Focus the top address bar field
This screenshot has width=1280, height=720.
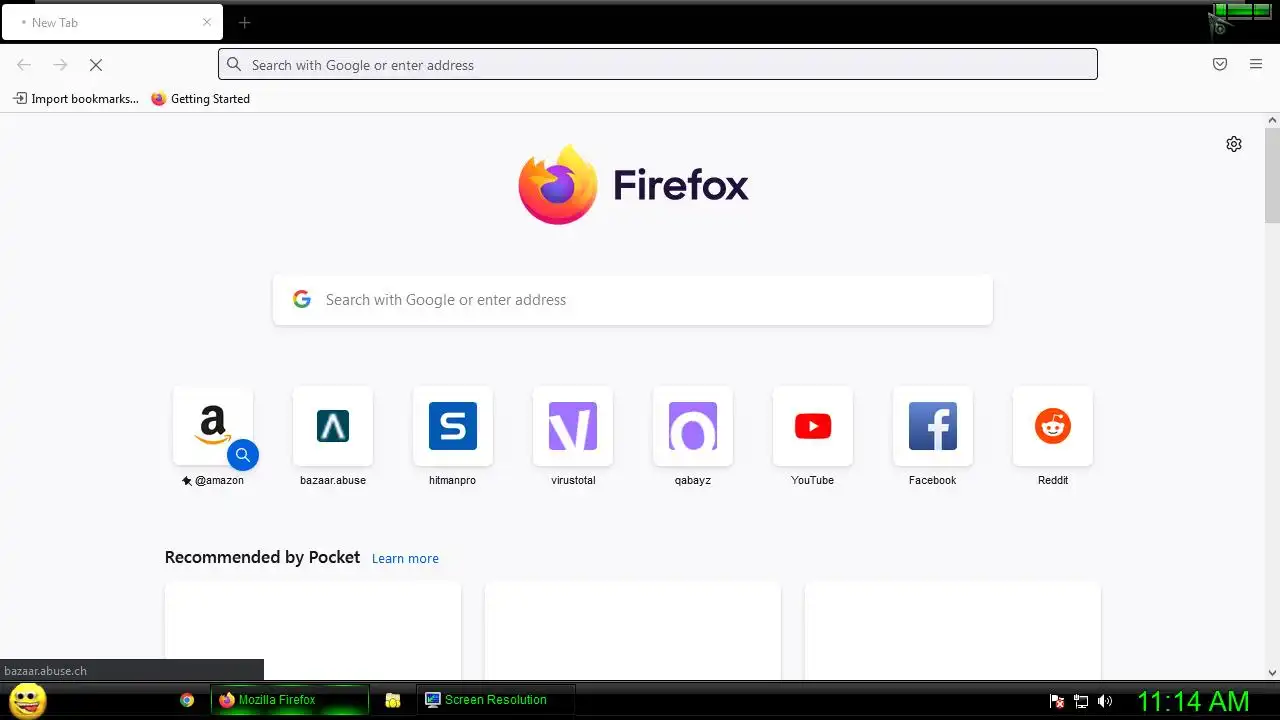[x=658, y=65]
